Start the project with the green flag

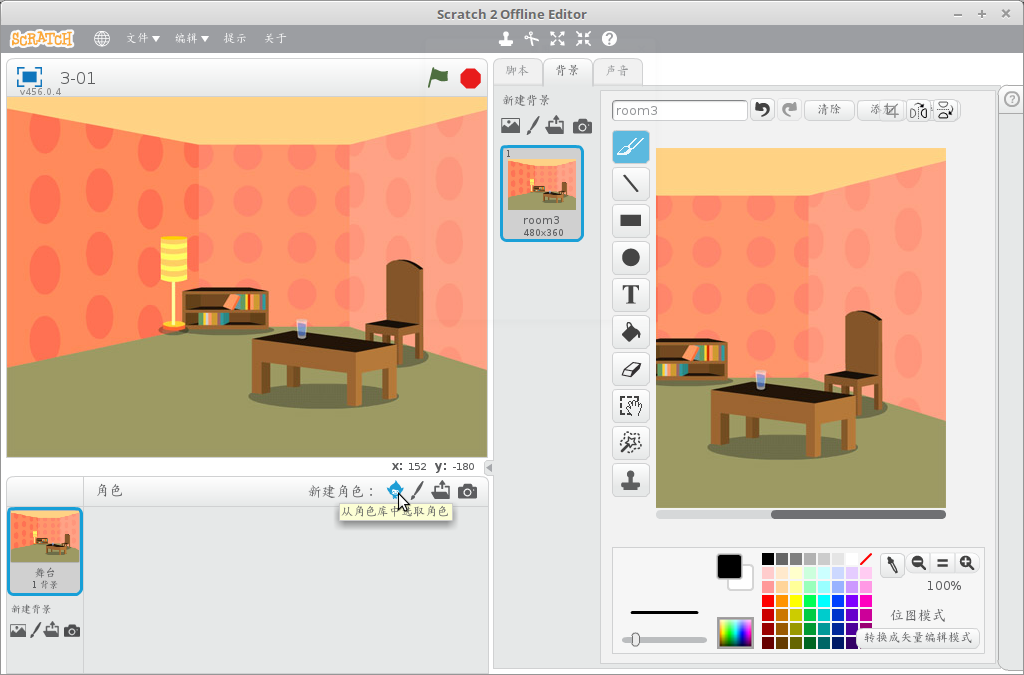point(438,78)
